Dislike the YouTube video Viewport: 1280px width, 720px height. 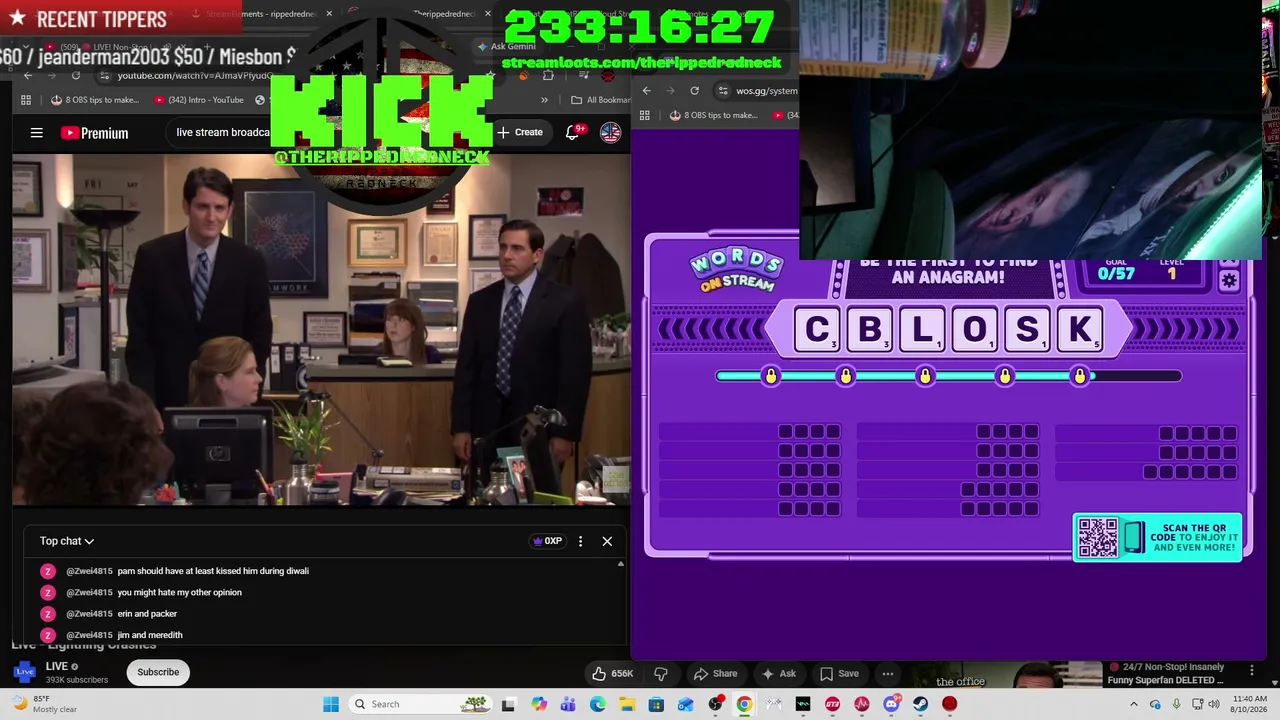click(x=660, y=673)
